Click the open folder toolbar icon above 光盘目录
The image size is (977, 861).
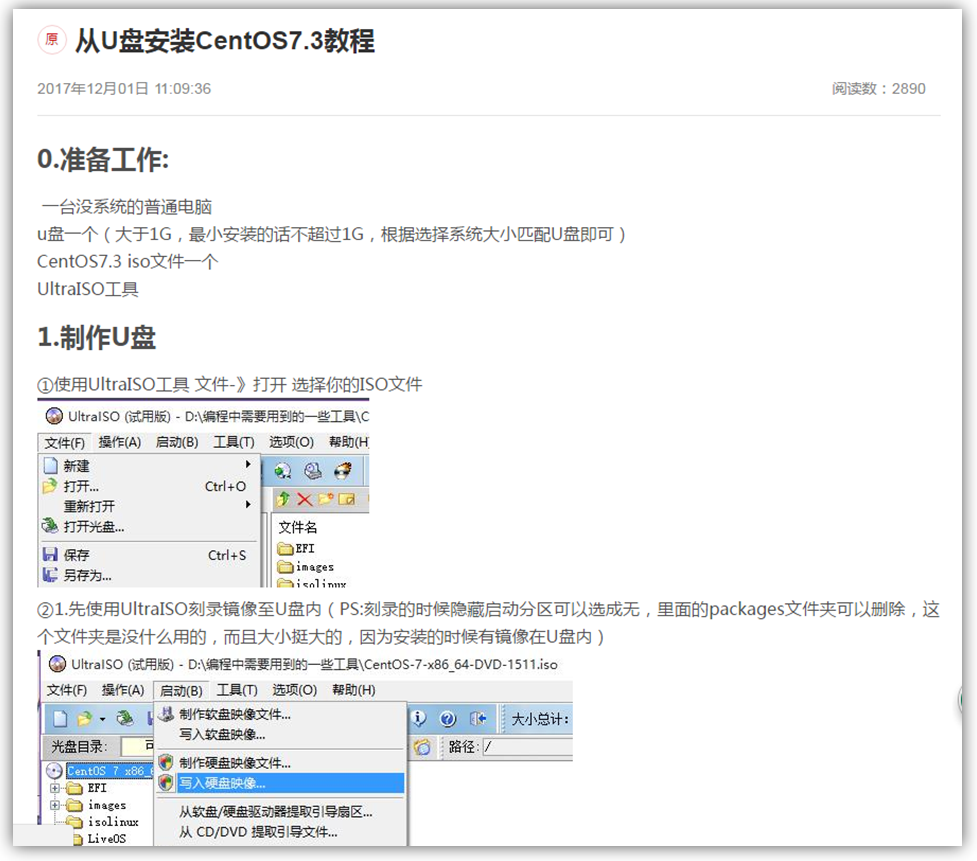(x=84, y=719)
